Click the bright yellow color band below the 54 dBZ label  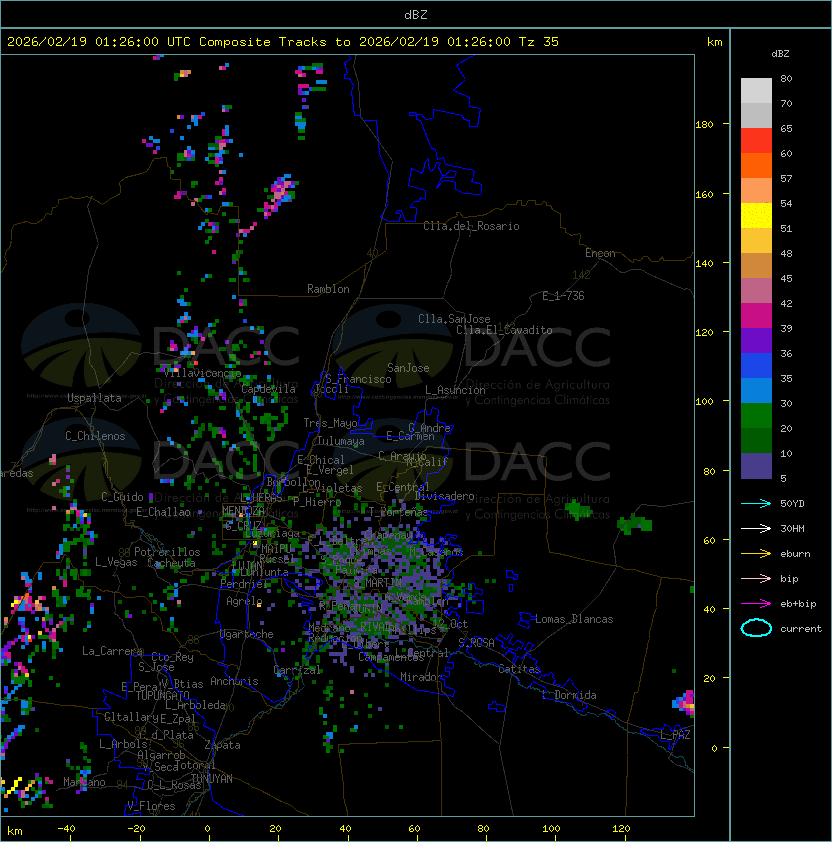point(756,216)
